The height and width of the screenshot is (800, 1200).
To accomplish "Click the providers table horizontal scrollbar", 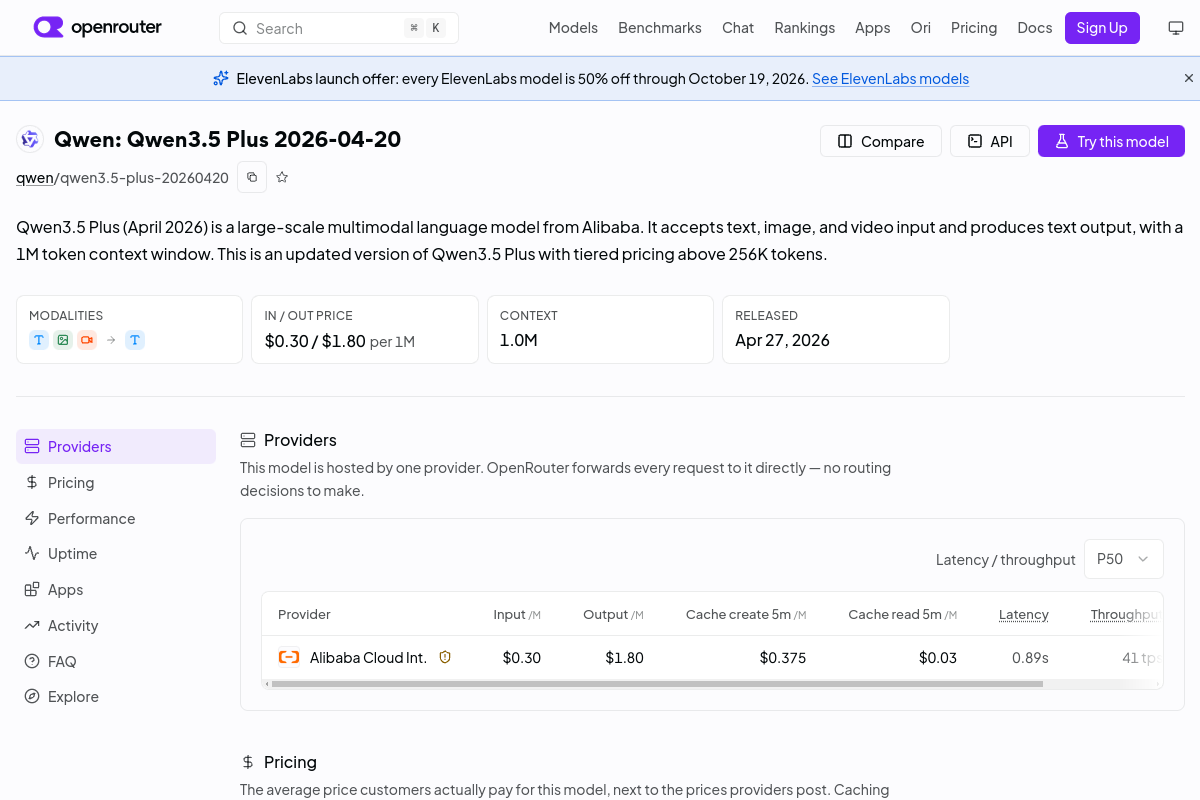I will [657, 684].
